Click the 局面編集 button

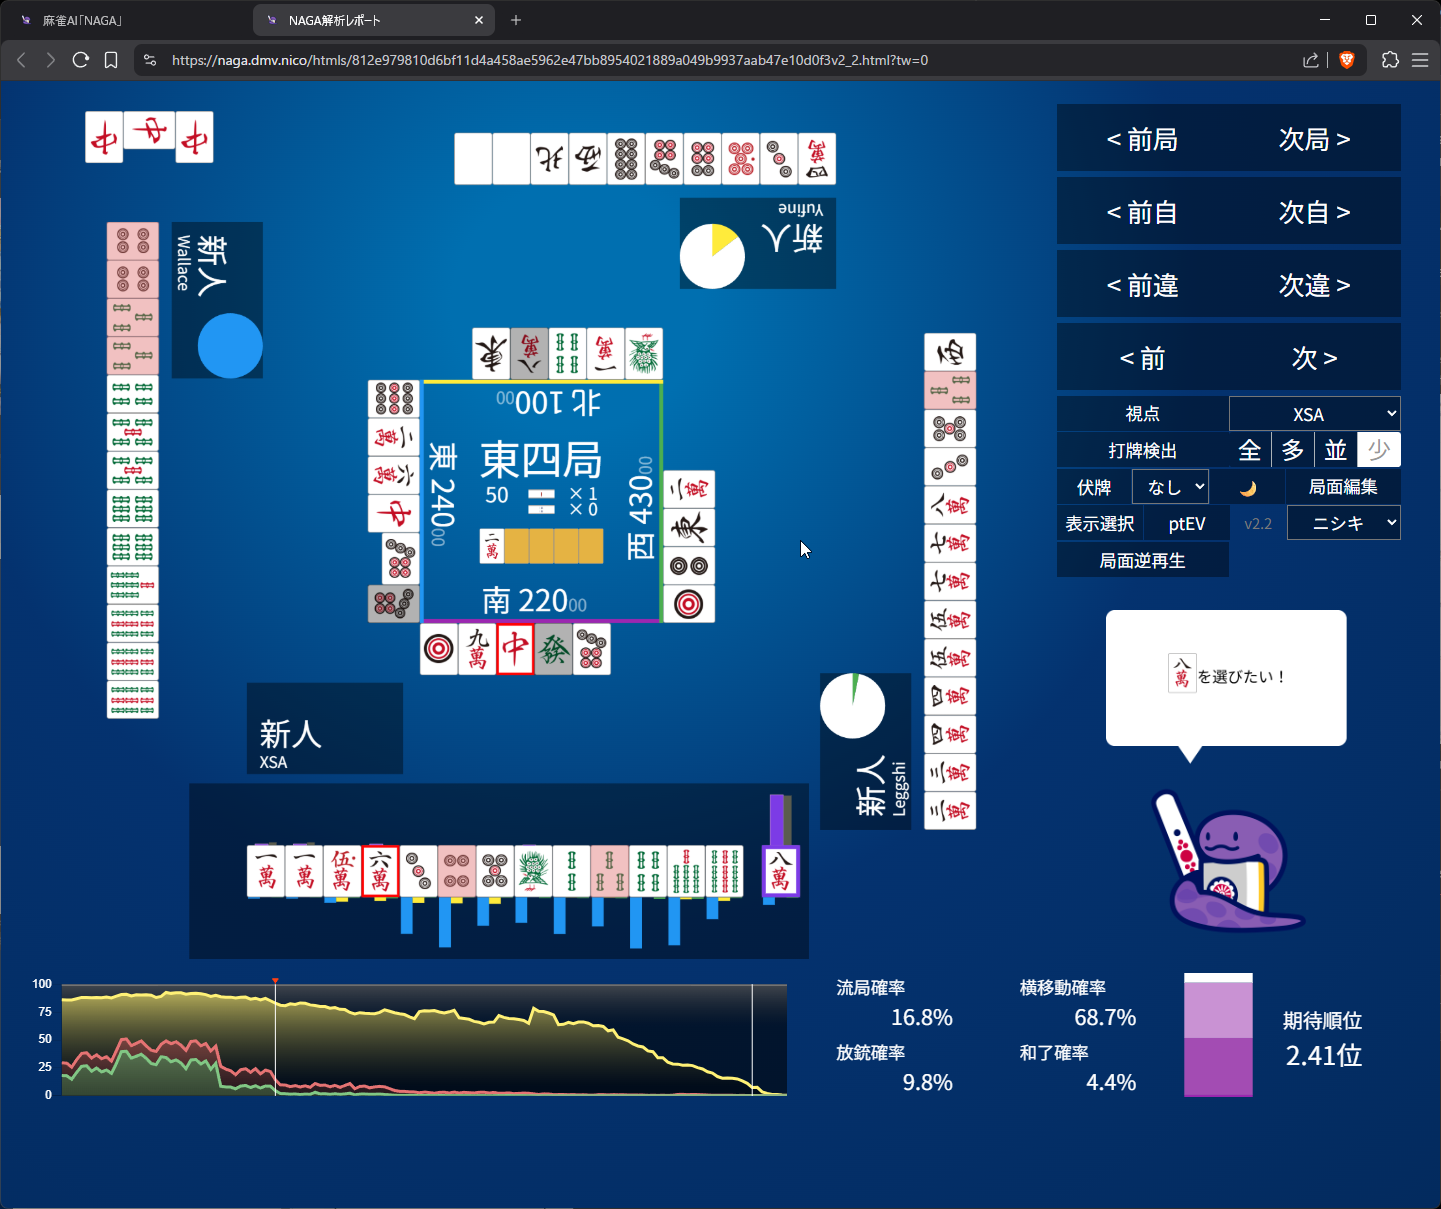point(1343,488)
